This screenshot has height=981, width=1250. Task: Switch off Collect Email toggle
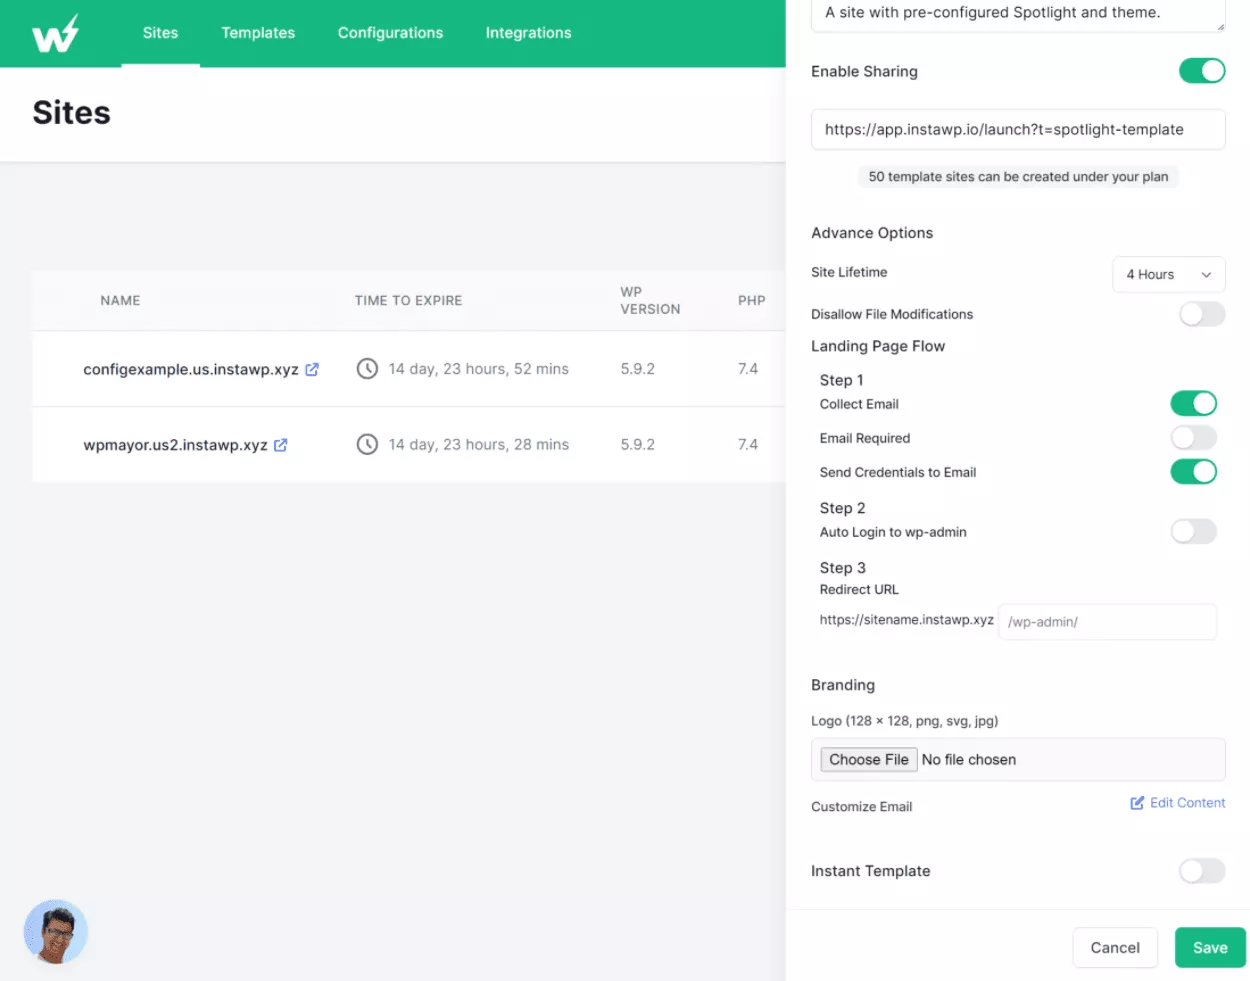tap(1194, 403)
